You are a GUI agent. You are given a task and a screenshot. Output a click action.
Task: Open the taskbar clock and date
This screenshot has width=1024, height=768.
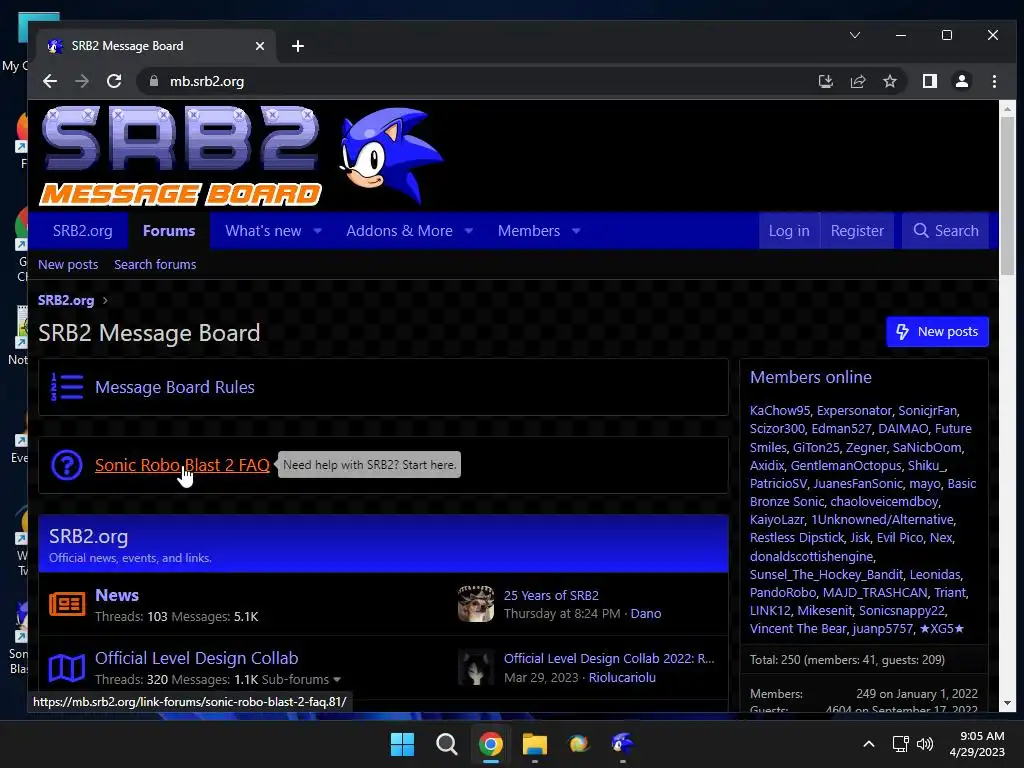(x=977, y=744)
